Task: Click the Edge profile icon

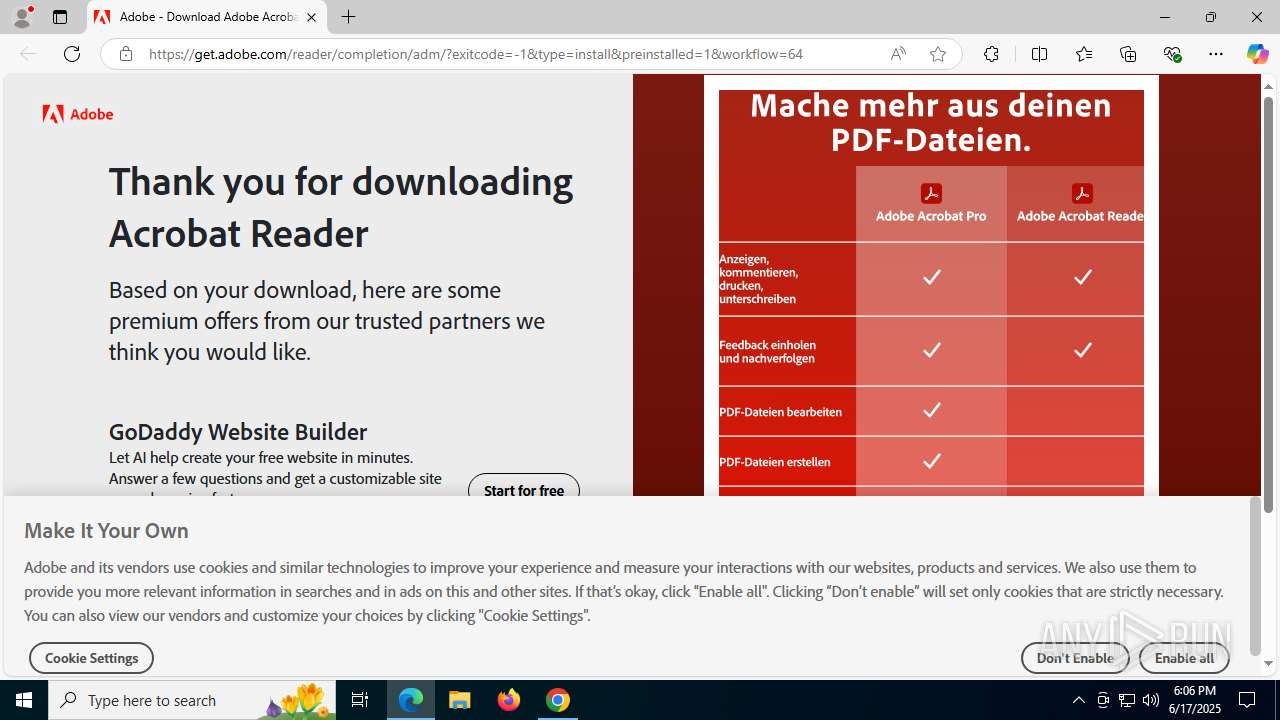Action: 22,17
